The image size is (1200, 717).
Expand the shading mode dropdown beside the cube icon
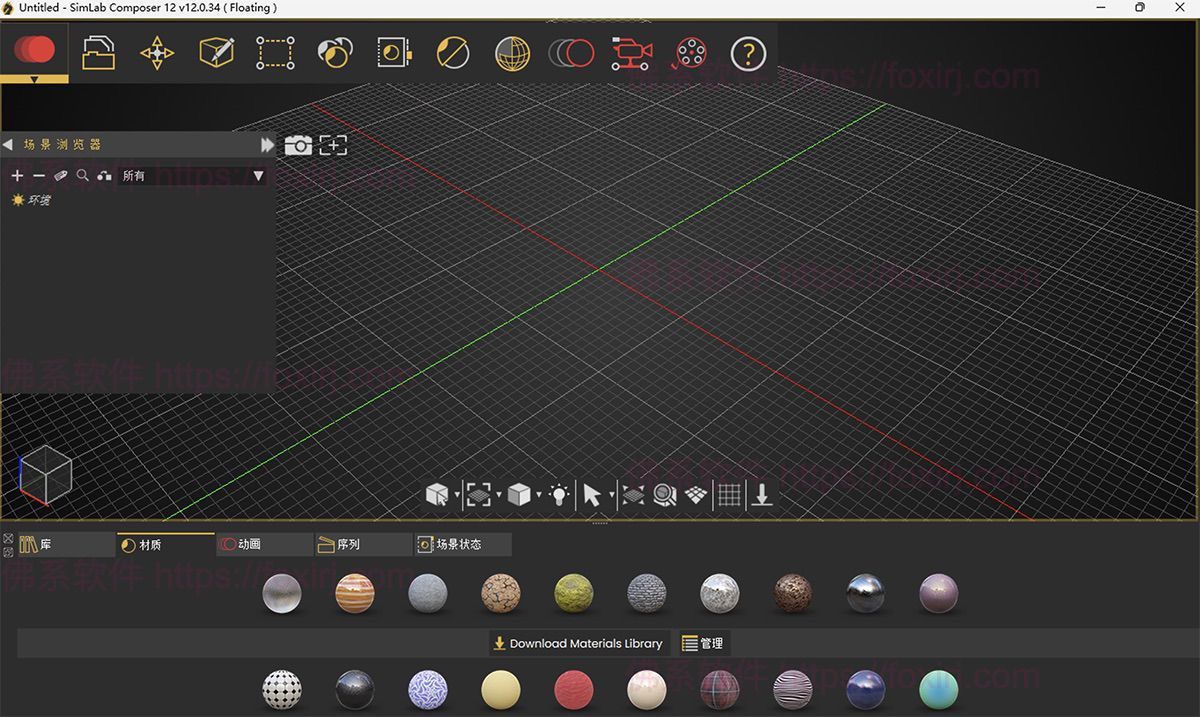539,494
